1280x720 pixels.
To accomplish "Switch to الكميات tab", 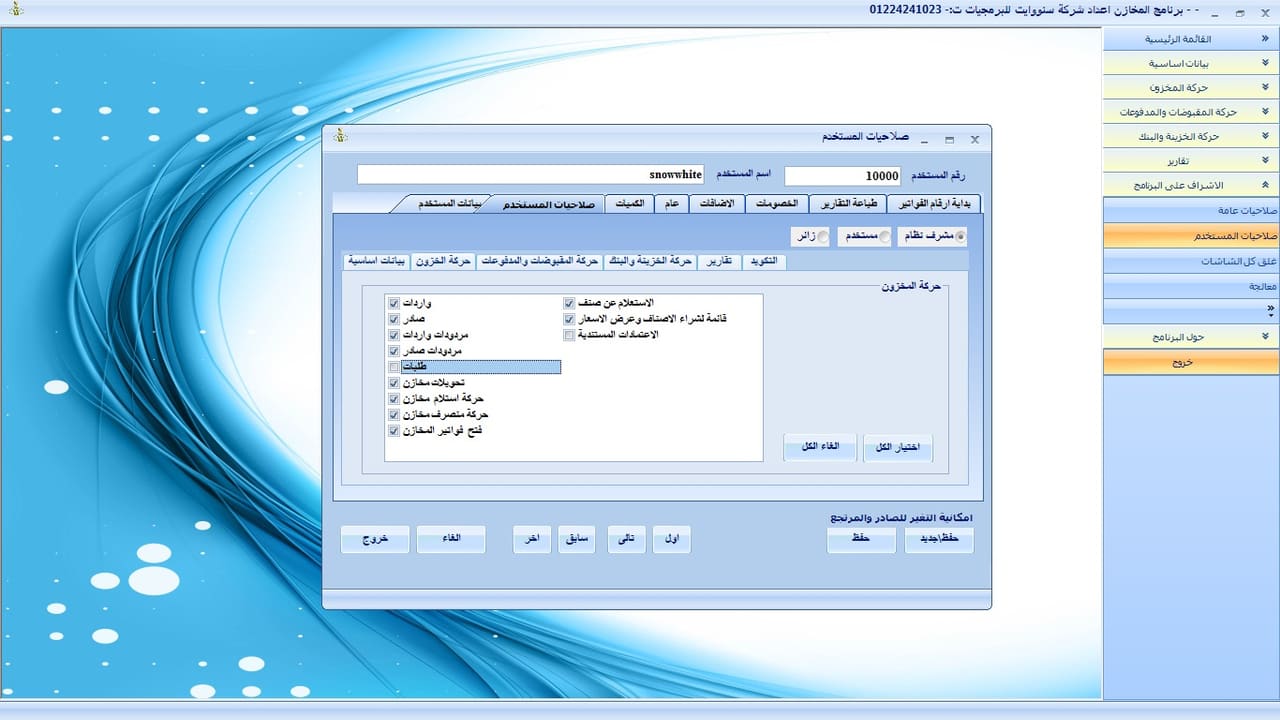I will pos(630,204).
